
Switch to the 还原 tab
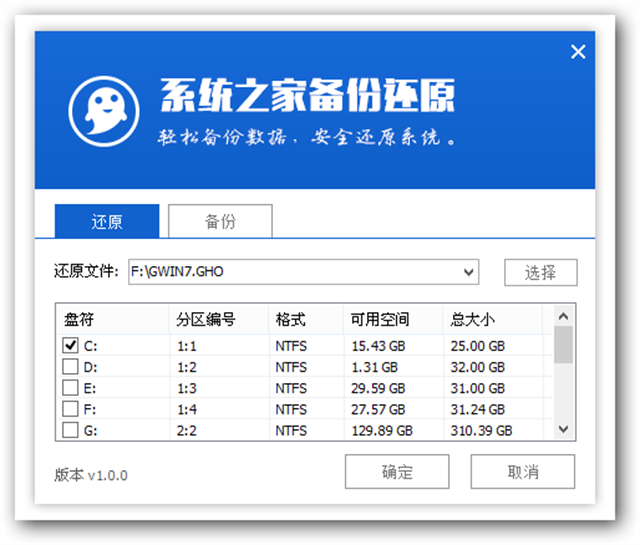pyautogui.click(x=107, y=221)
